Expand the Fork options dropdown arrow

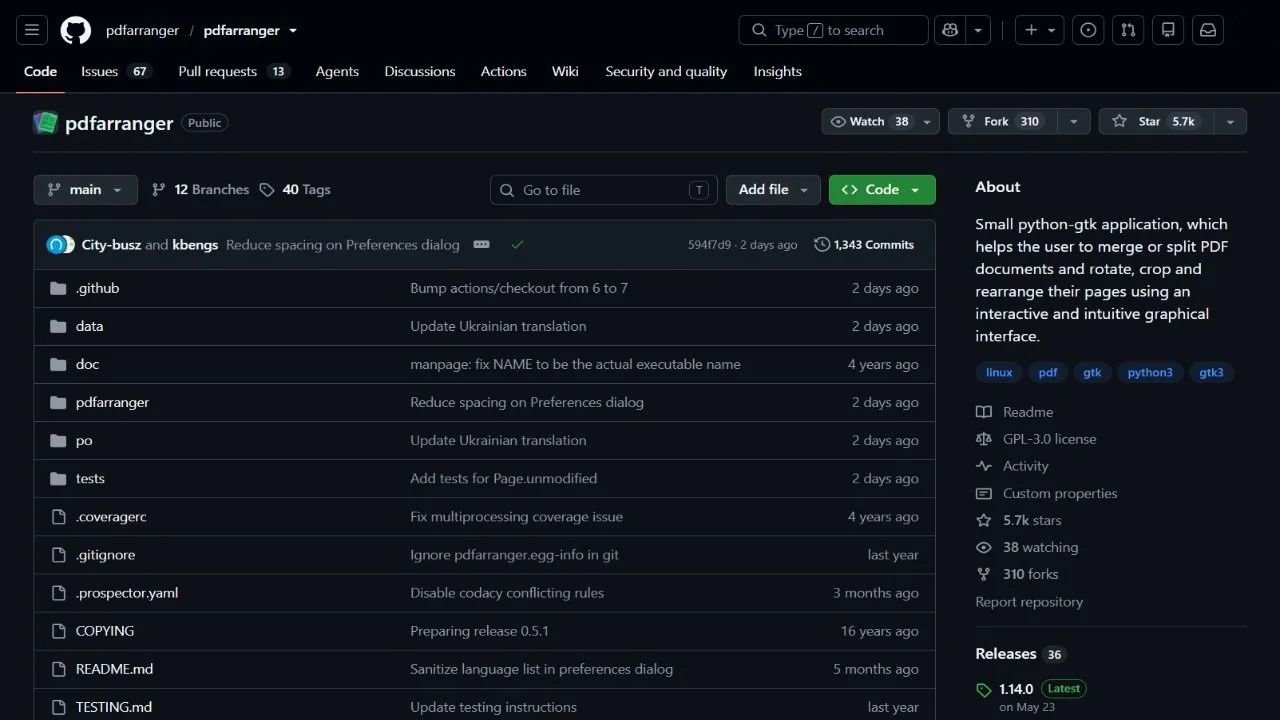(1073, 122)
